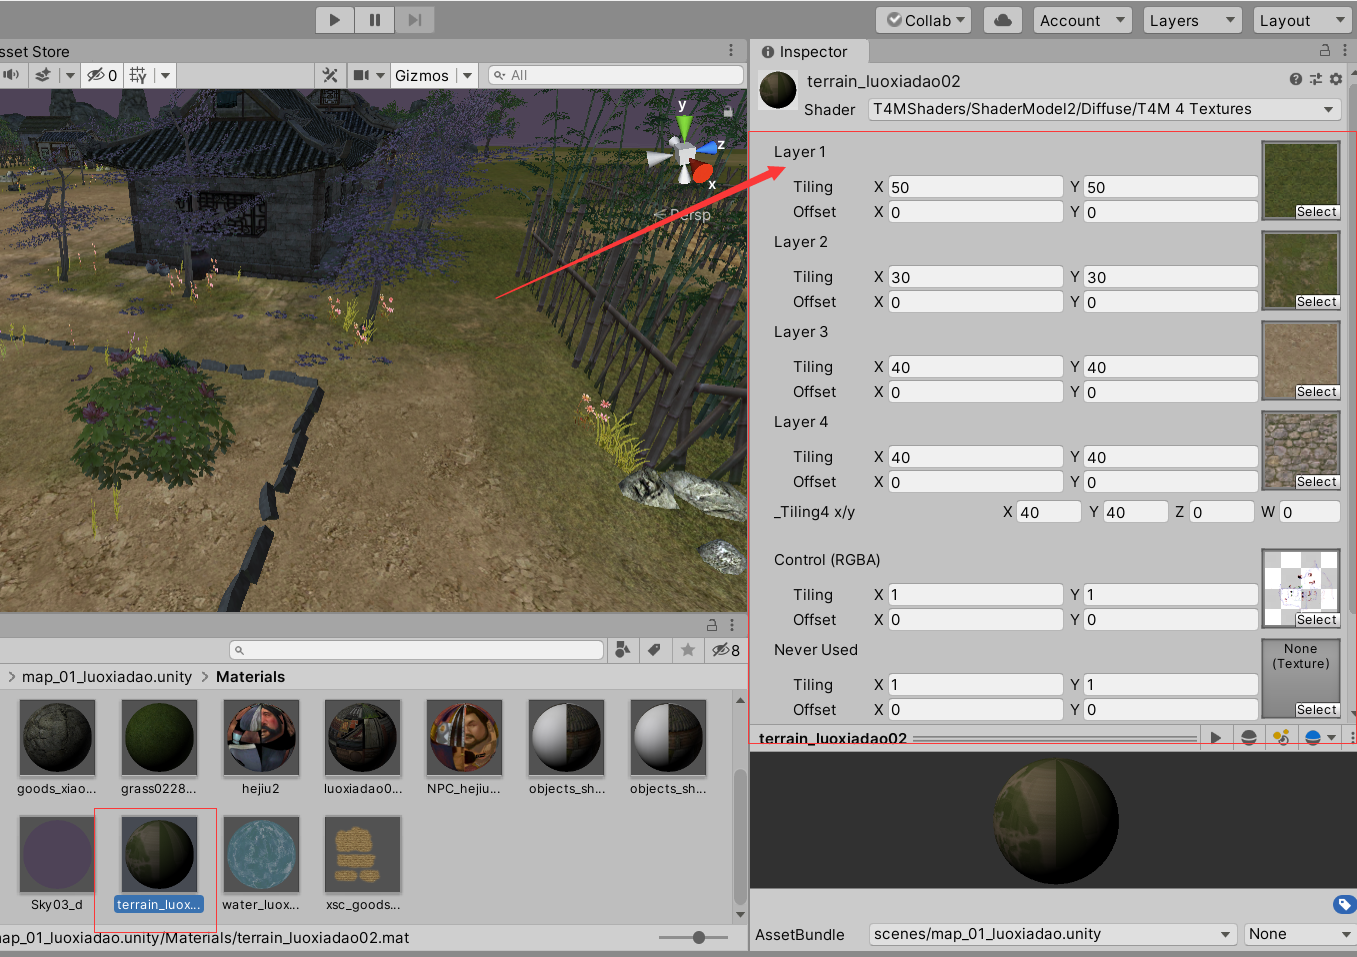Open the cloud services panel
The image size is (1357, 957).
pos(1003,20)
